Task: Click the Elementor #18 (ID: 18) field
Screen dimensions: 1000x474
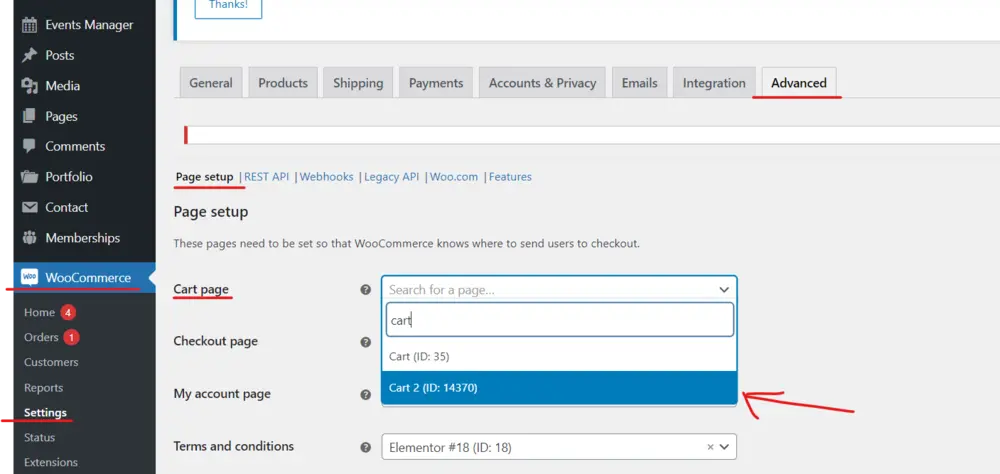Action: click(559, 447)
